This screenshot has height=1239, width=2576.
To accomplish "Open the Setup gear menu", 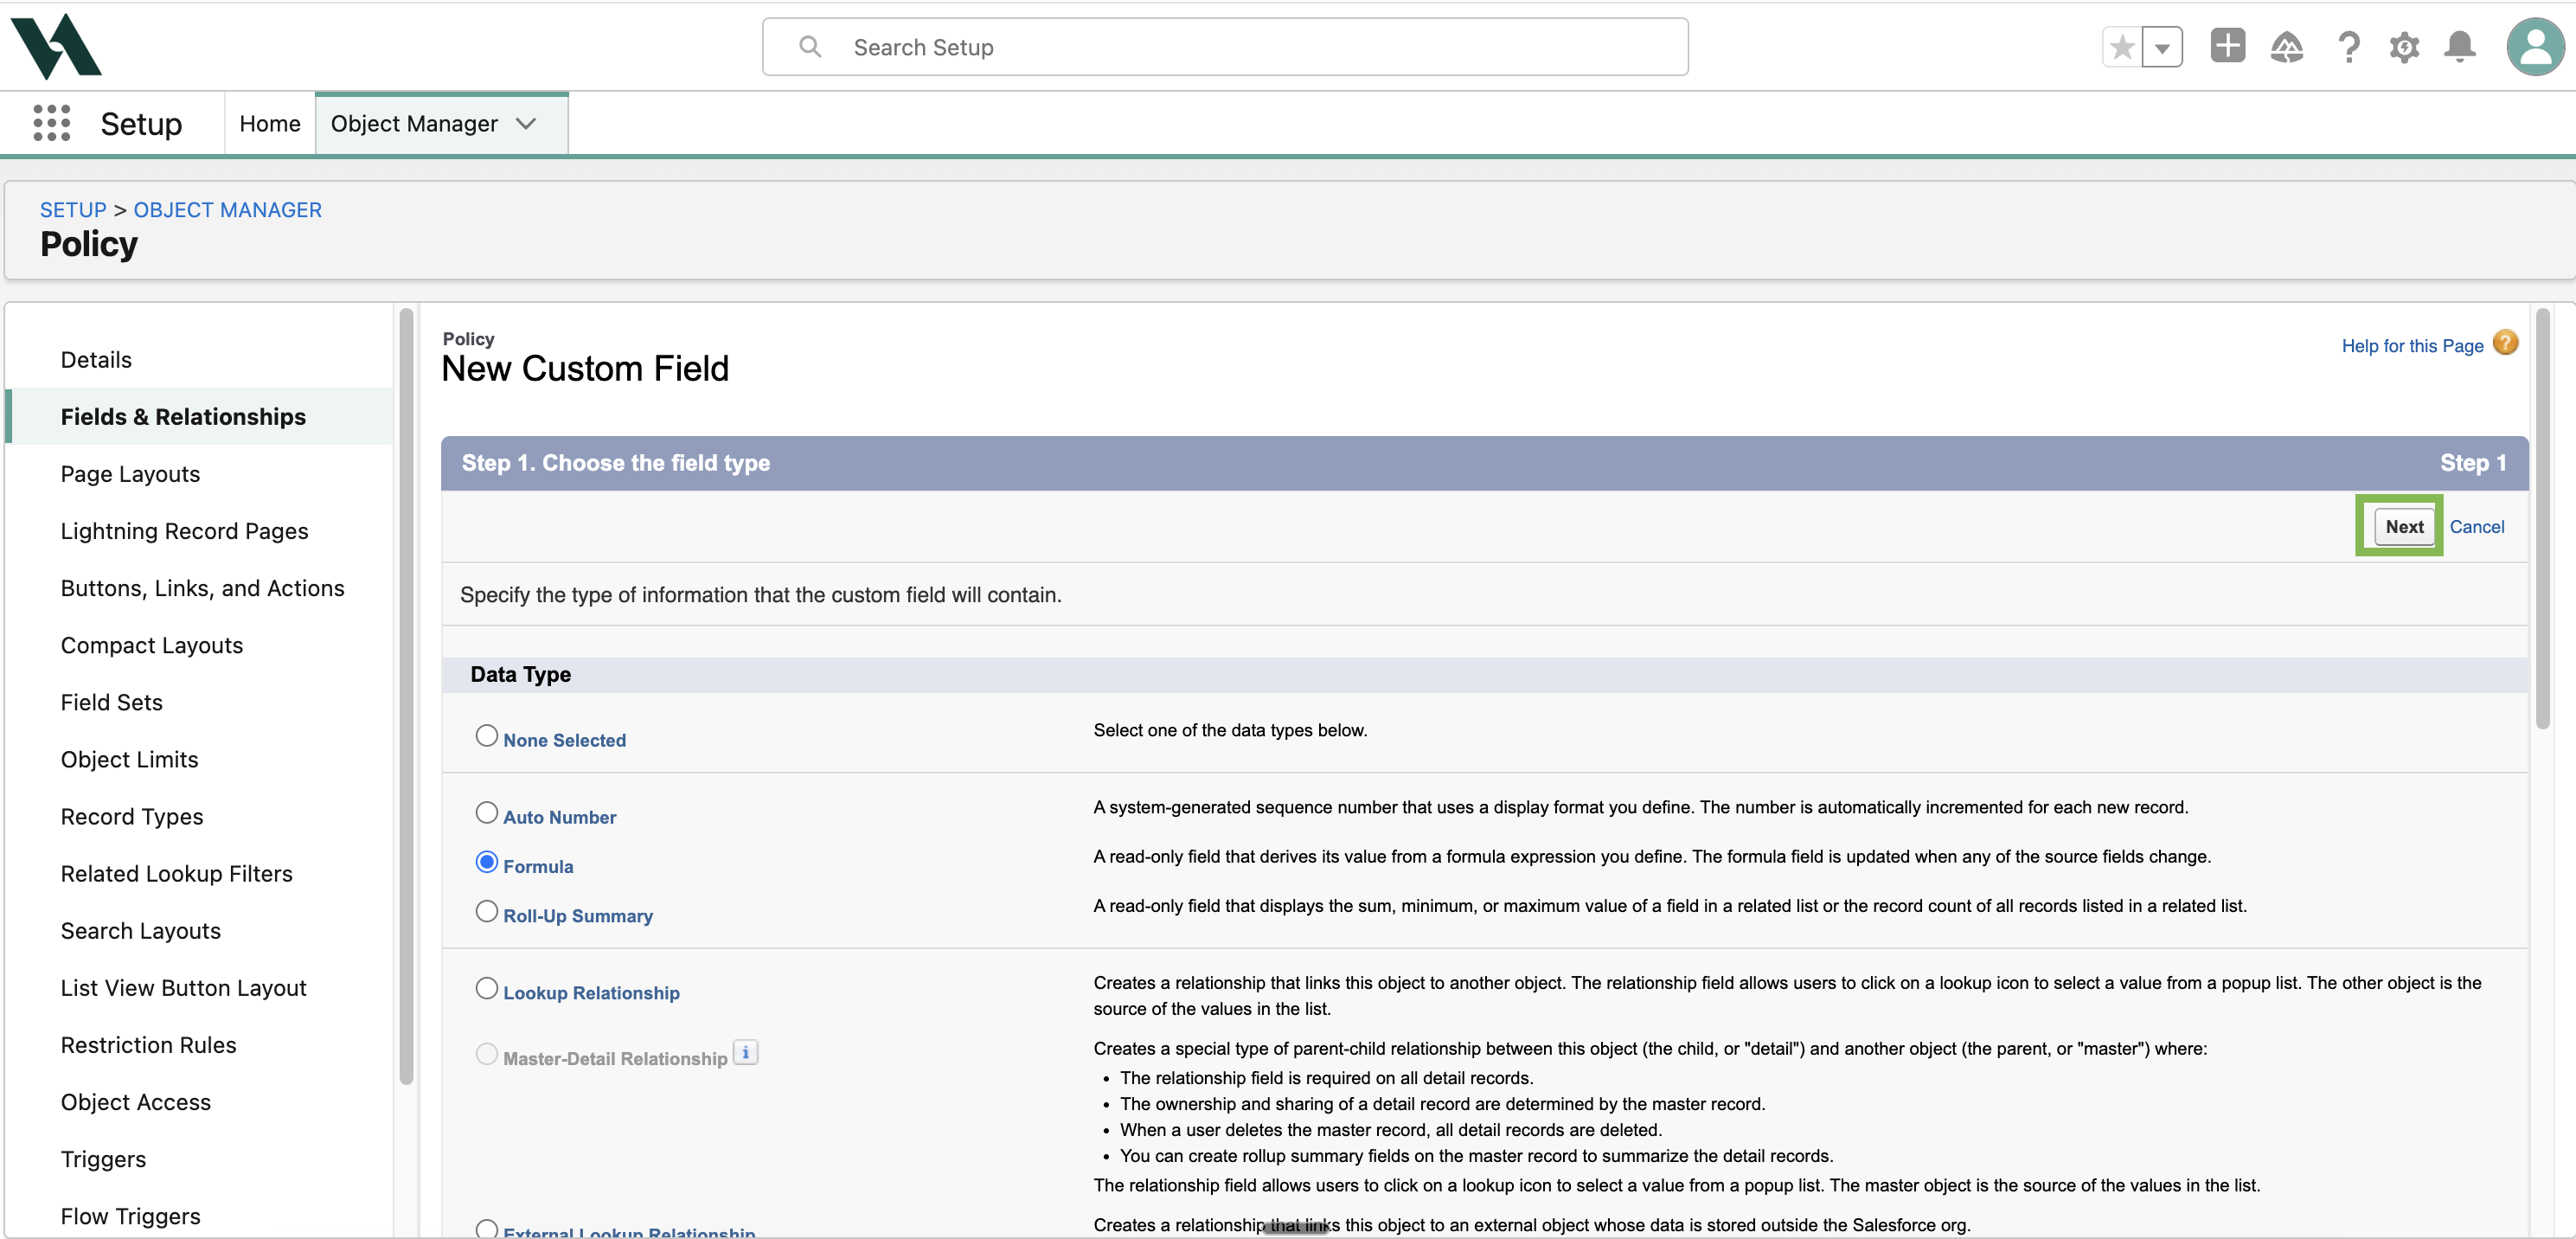I will point(2404,47).
